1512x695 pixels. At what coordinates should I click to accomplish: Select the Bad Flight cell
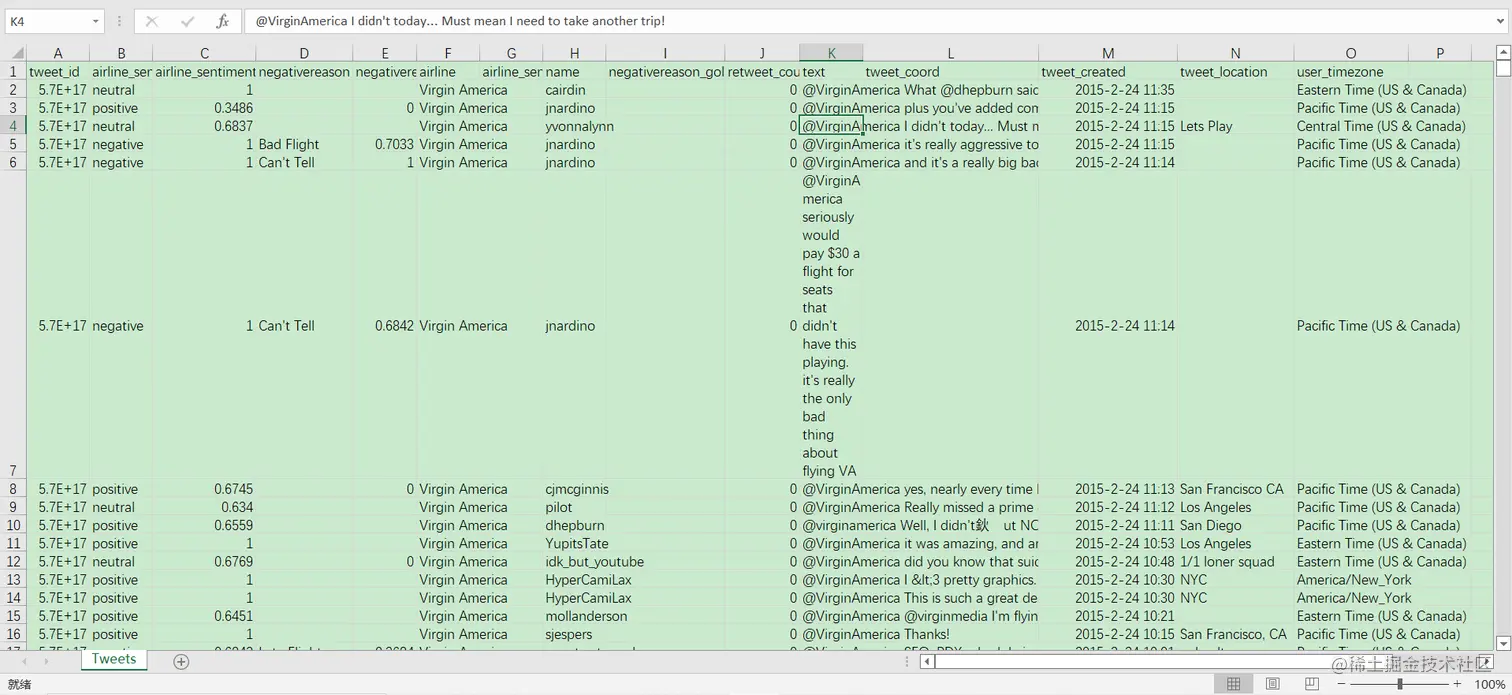pyautogui.click(x=304, y=144)
